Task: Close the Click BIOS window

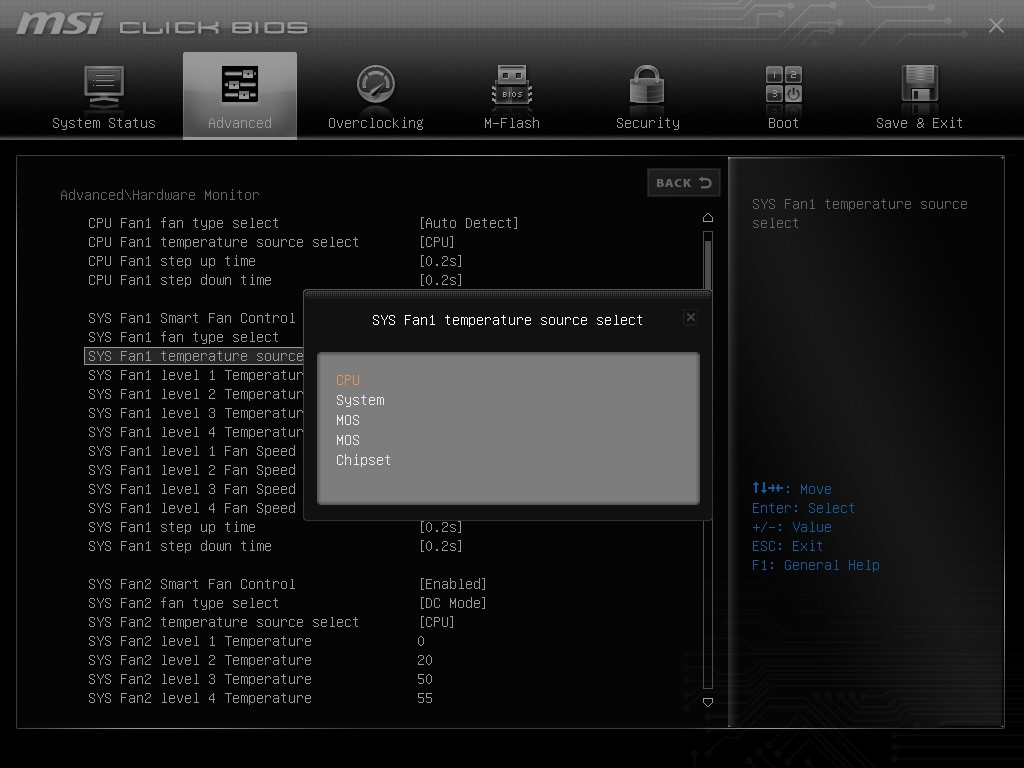Action: point(996,25)
